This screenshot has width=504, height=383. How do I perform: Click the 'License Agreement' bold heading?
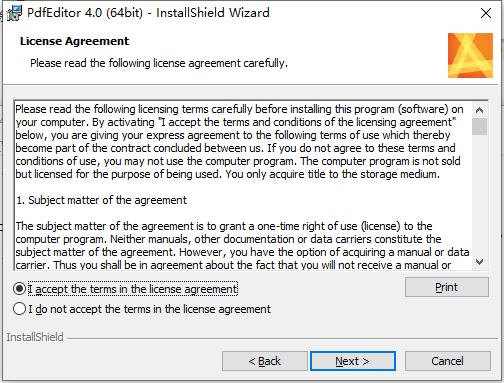pos(74,41)
